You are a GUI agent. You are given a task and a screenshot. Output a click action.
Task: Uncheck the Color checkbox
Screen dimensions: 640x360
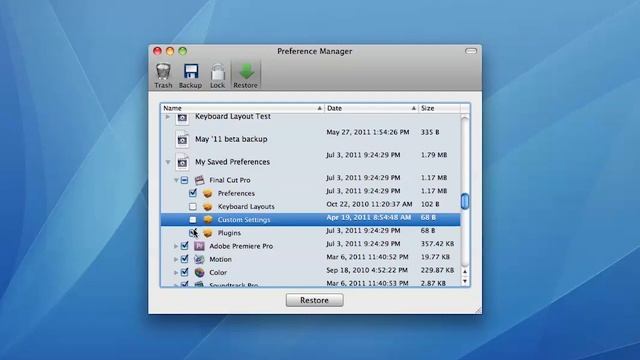[x=184, y=272]
